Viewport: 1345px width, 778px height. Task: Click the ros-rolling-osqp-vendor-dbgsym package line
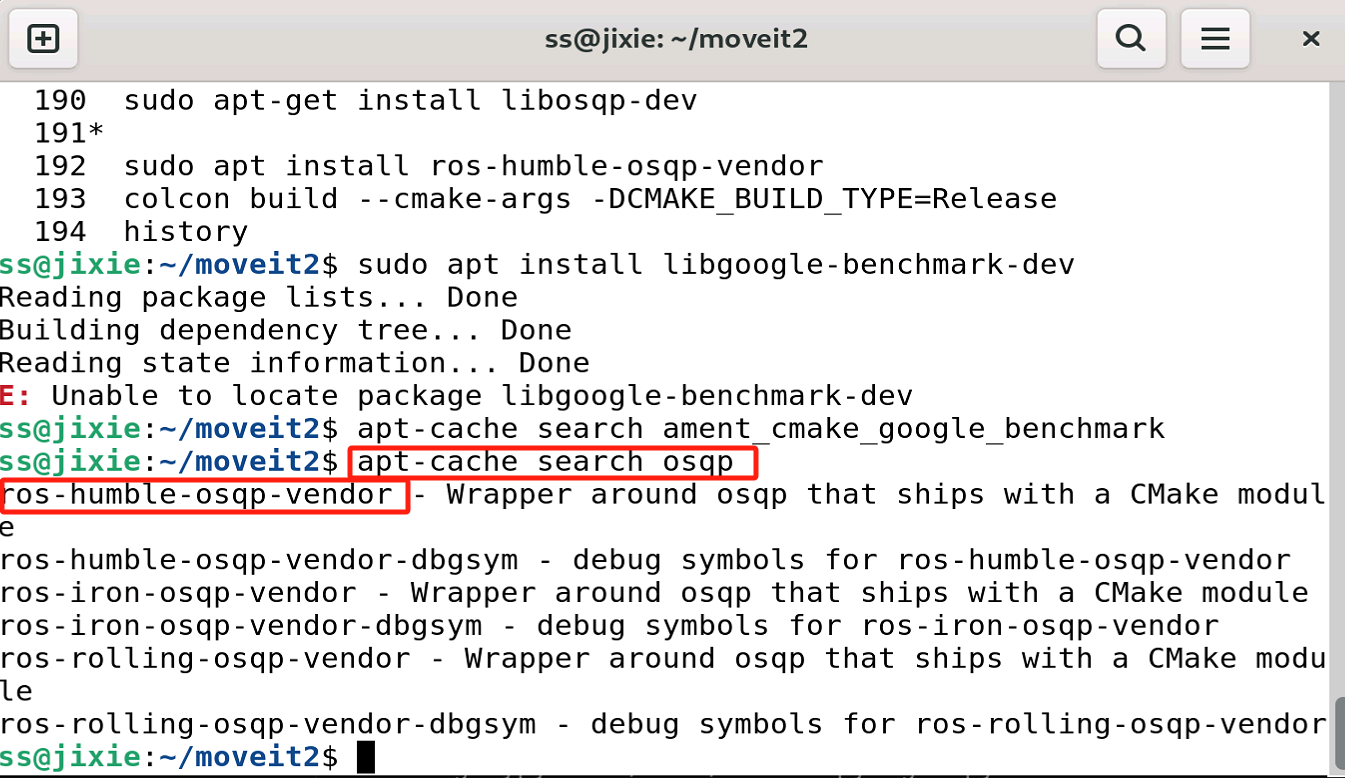pyautogui.click(x=268, y=724)
